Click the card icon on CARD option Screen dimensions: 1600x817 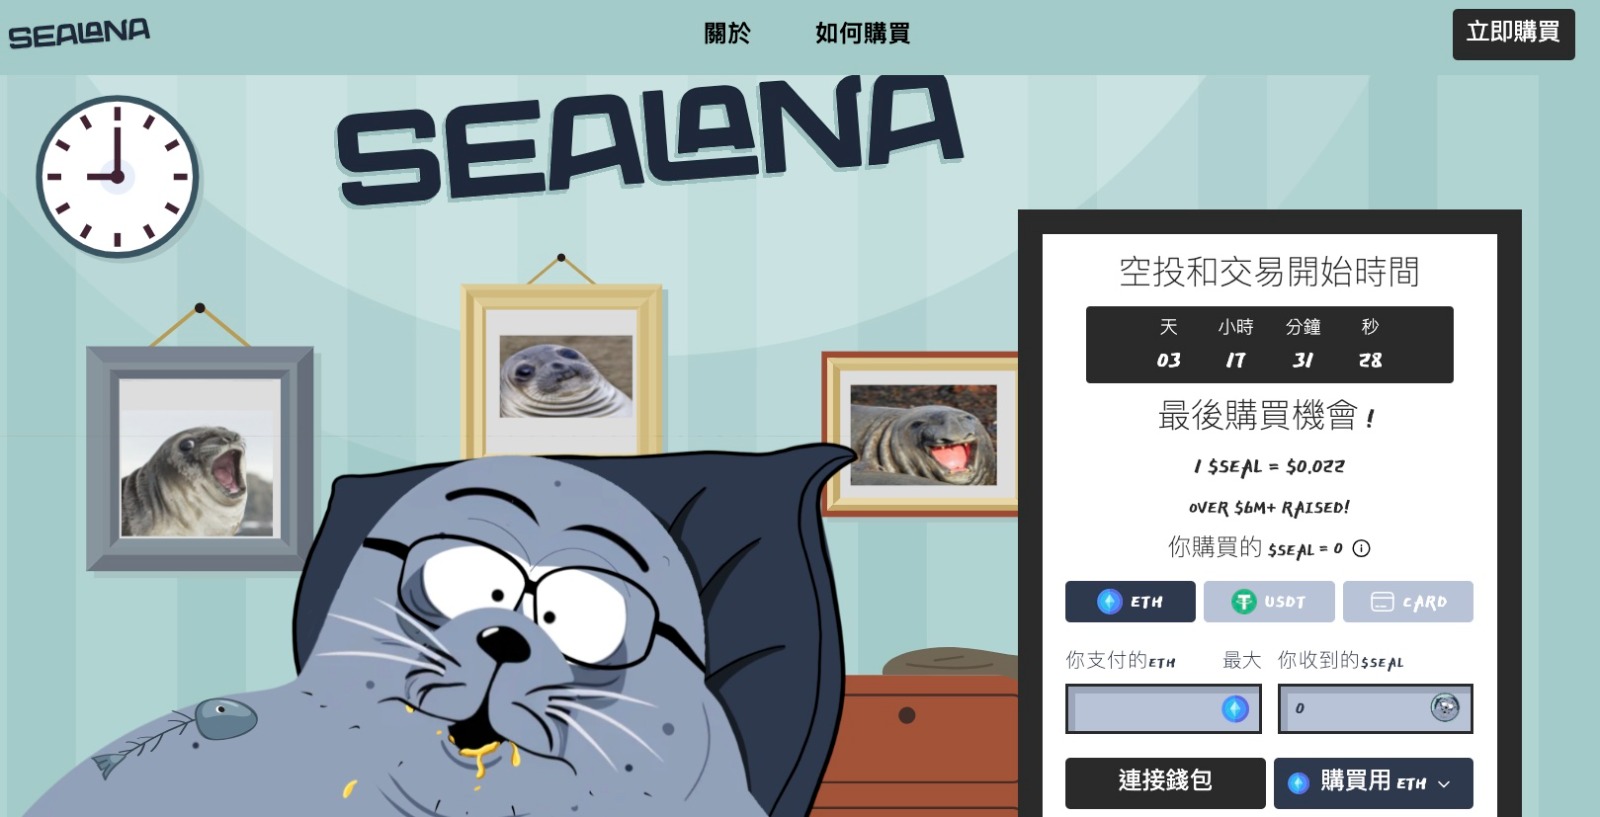(x=1382, y=602)
